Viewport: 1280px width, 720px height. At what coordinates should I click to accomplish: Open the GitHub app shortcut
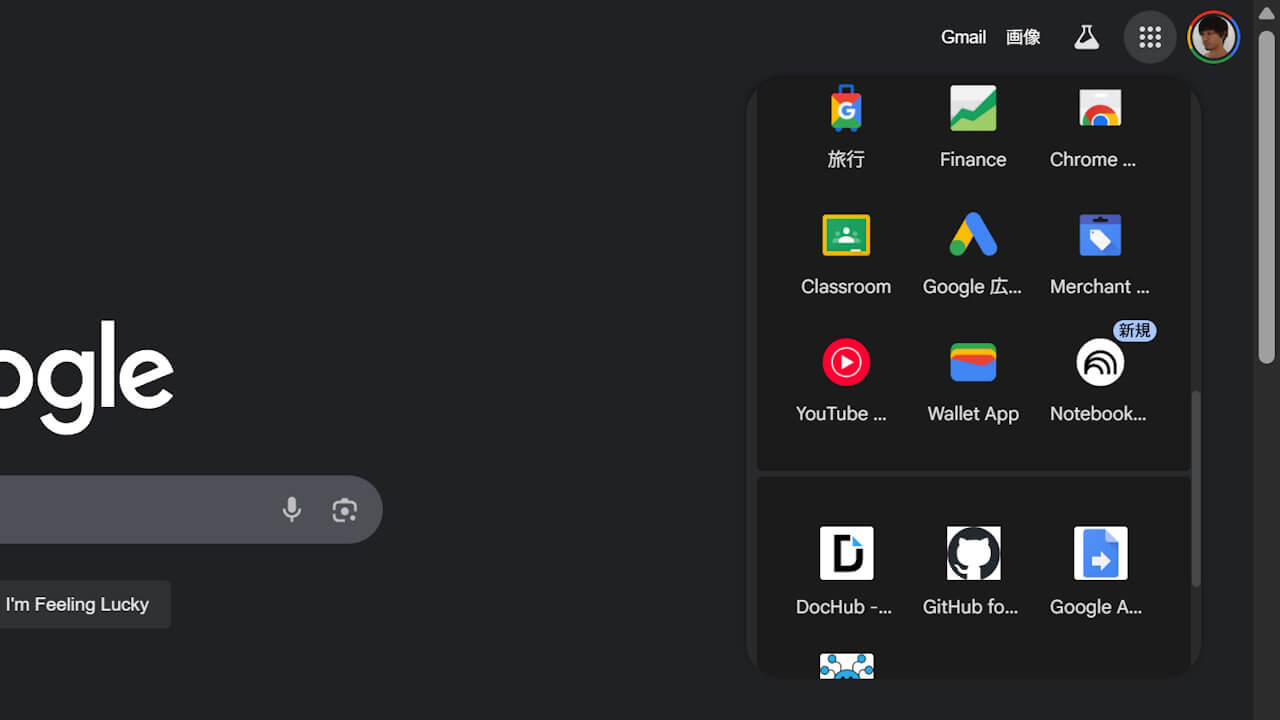pyautogui.click(x=973, y=553)
